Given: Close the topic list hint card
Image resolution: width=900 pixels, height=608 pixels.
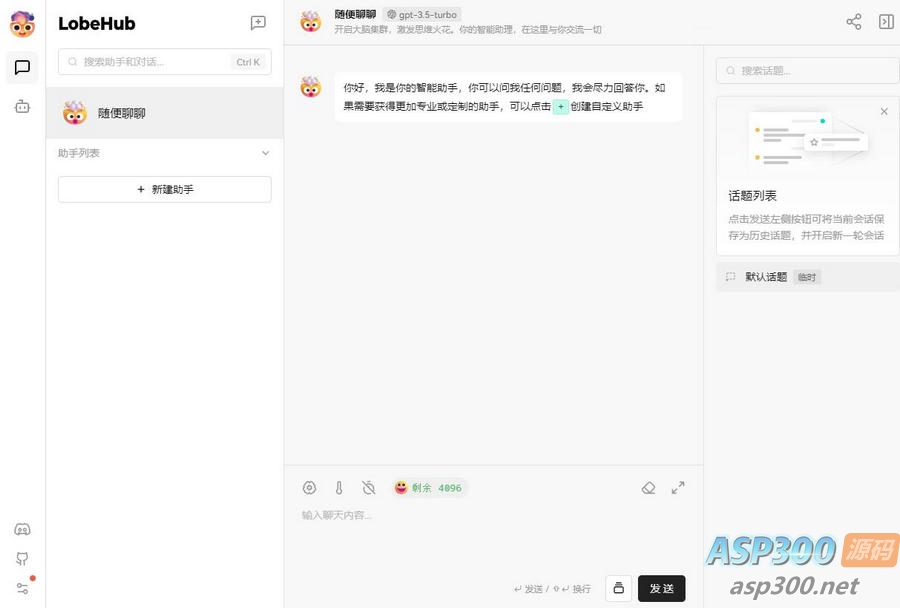Looking at the screenshot, I should pos(884,111).
